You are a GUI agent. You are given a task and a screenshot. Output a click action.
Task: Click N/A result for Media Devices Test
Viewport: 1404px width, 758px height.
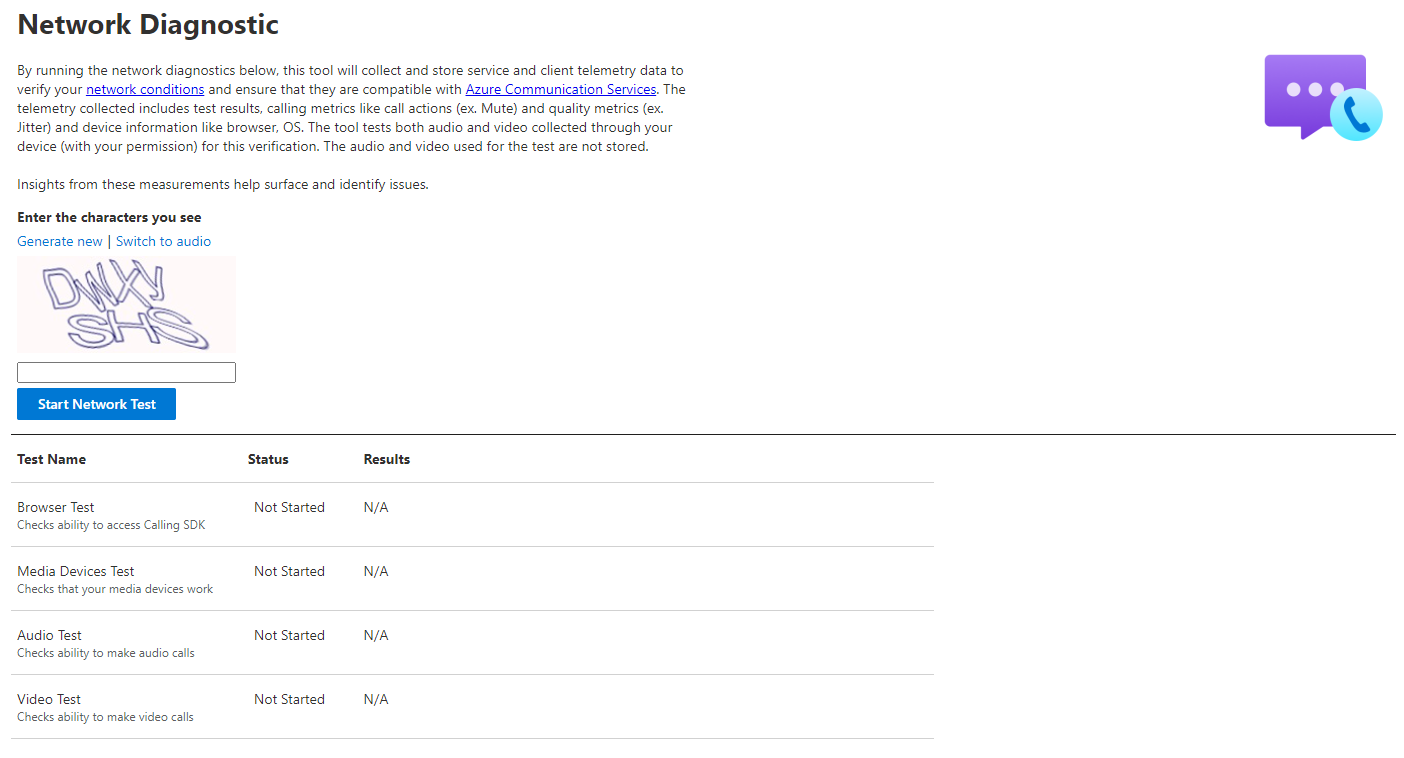point(376,571)
